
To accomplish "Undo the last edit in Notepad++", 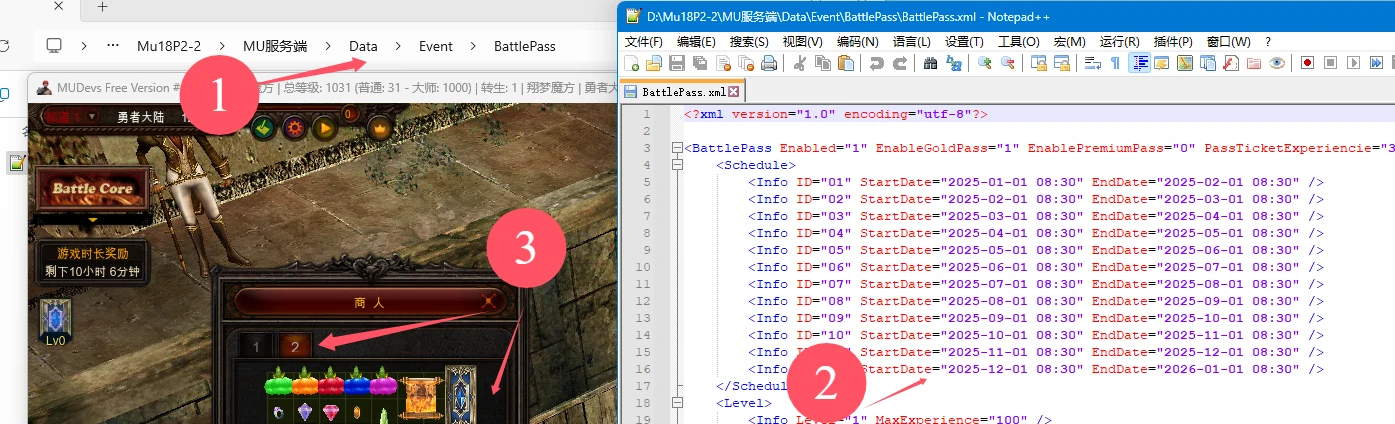I will (876, 63).
